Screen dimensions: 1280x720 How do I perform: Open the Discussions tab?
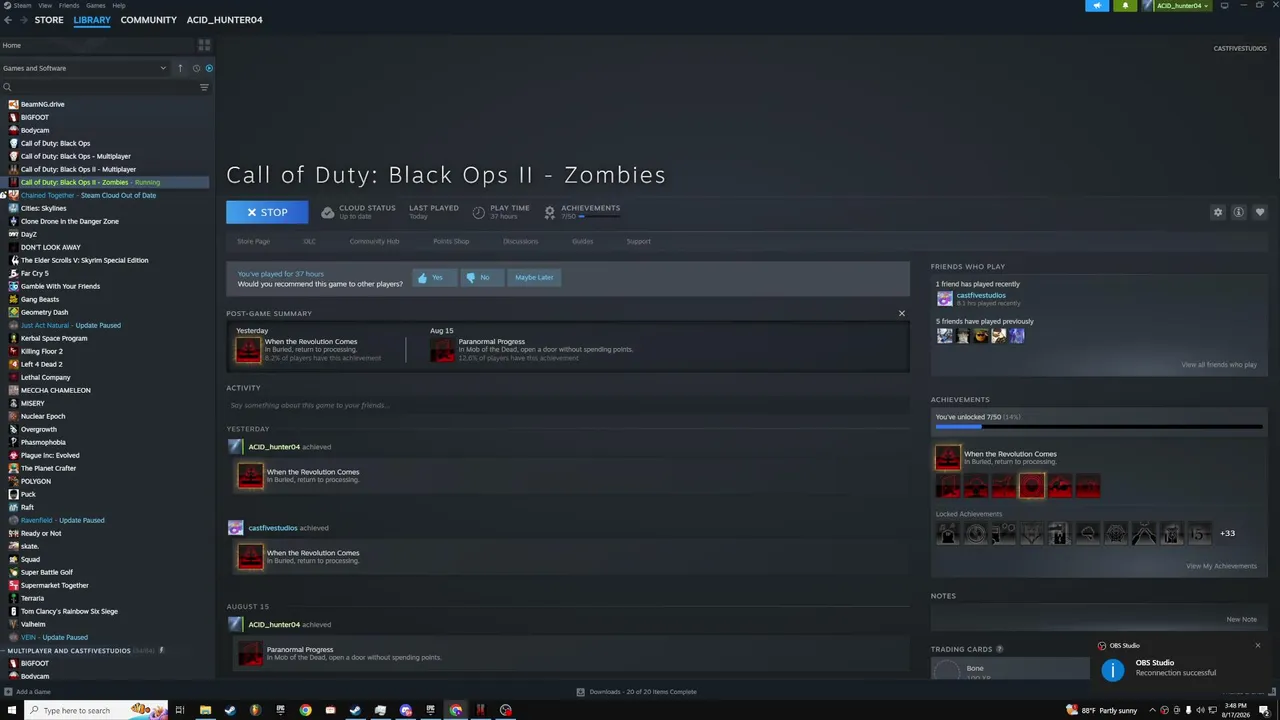(520, 241)
